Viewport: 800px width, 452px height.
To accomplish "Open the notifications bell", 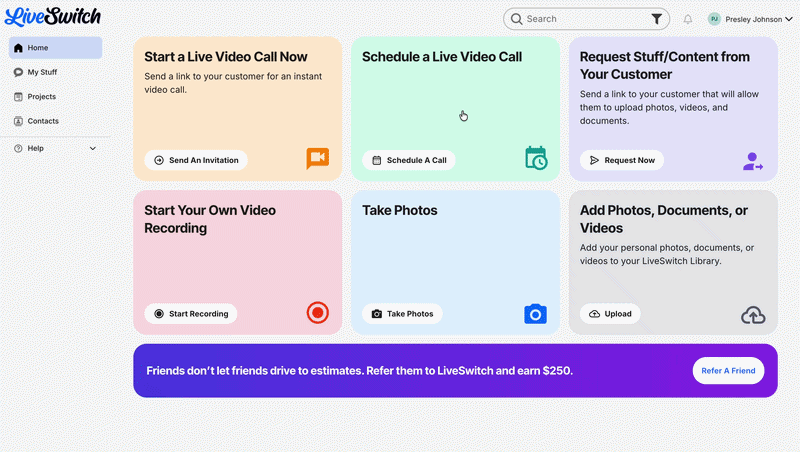I will 688,19.
